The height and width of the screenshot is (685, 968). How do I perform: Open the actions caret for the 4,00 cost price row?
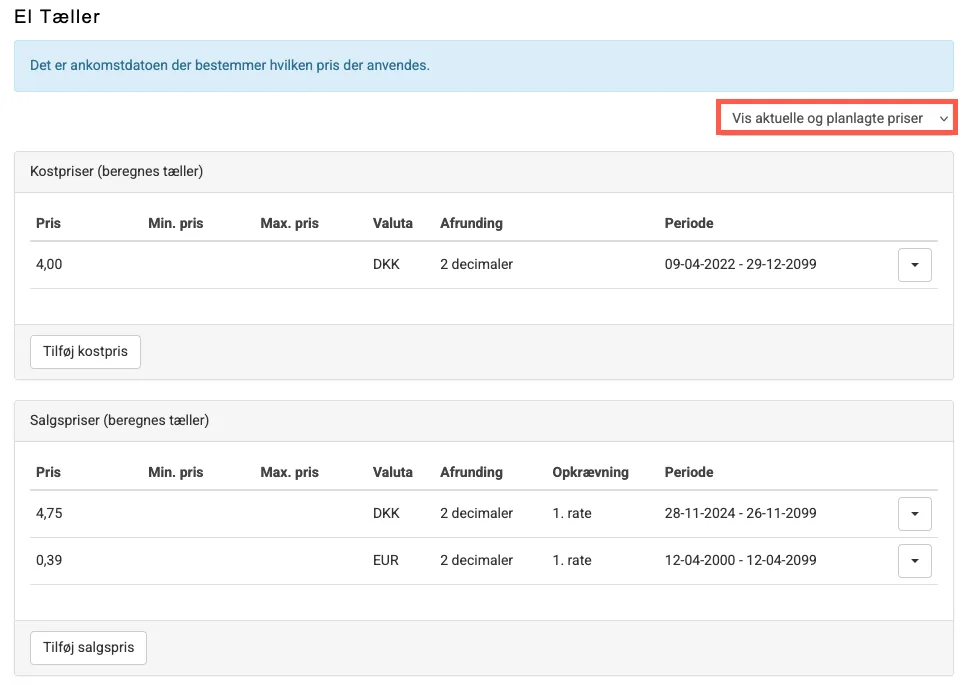pyautogui.click(x=915, y=265)
